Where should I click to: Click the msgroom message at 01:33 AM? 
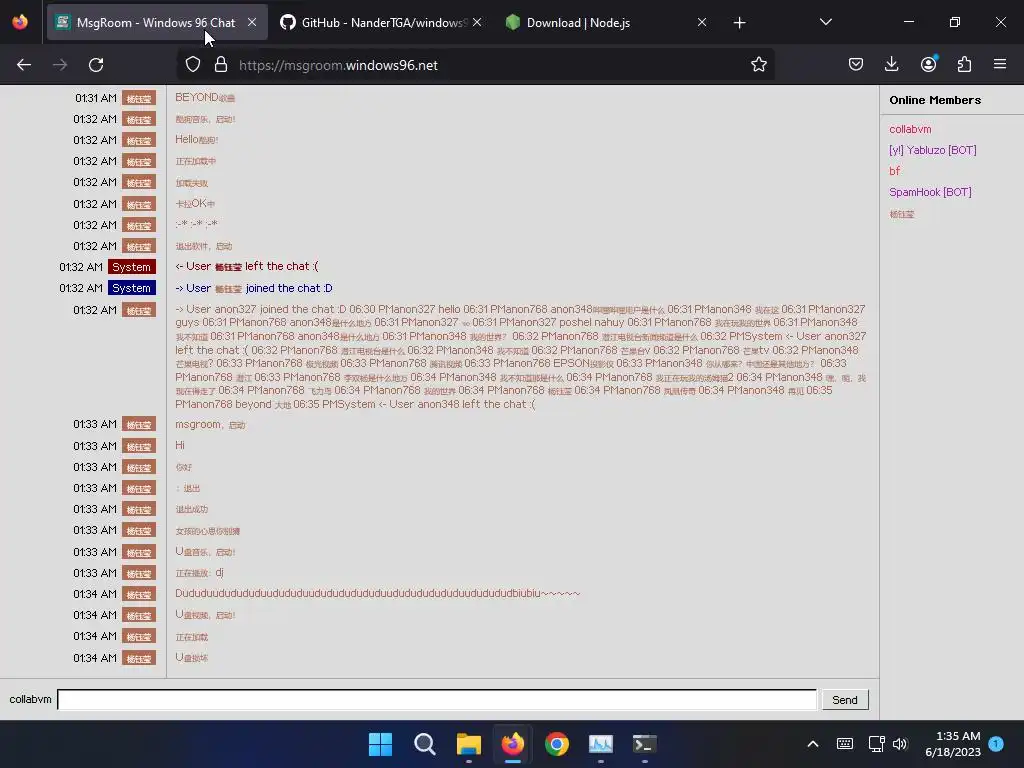(x=210, y=424)
